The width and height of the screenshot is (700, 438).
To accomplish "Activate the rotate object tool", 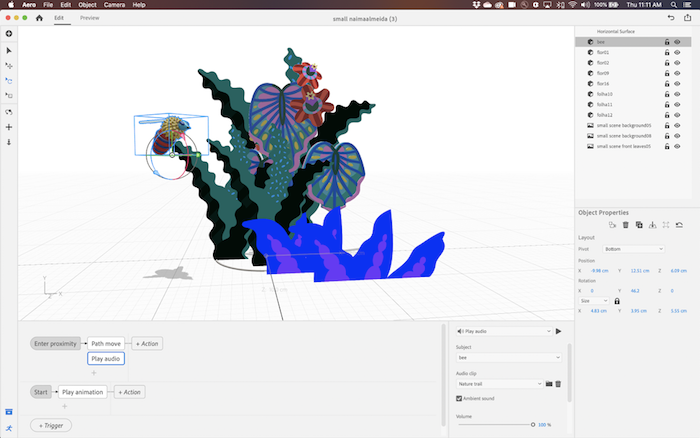I will click(x=9, y=81).
